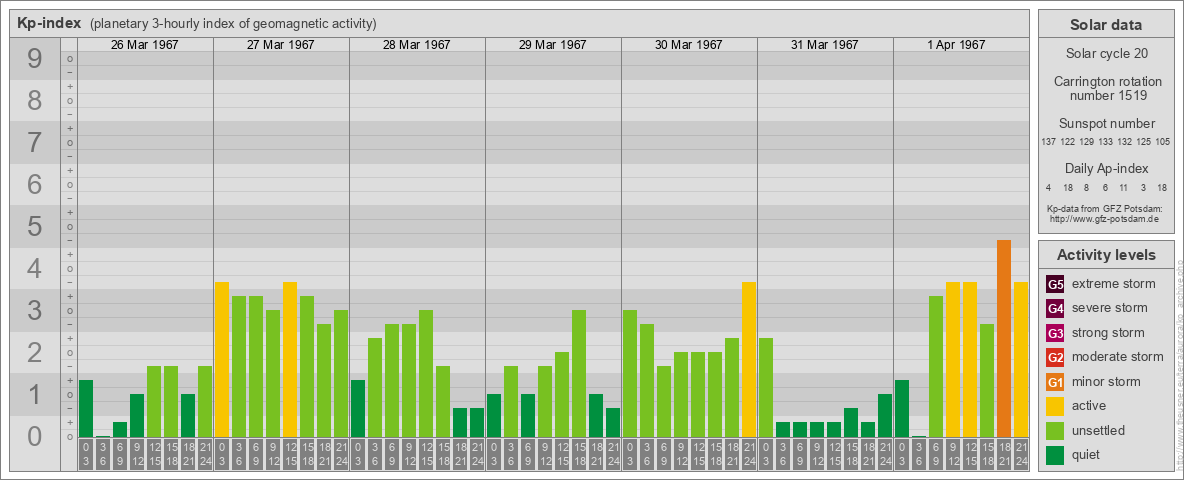Select the light green unsettled legend swatch
The image size is (1184, 480).
(1055, 430)
